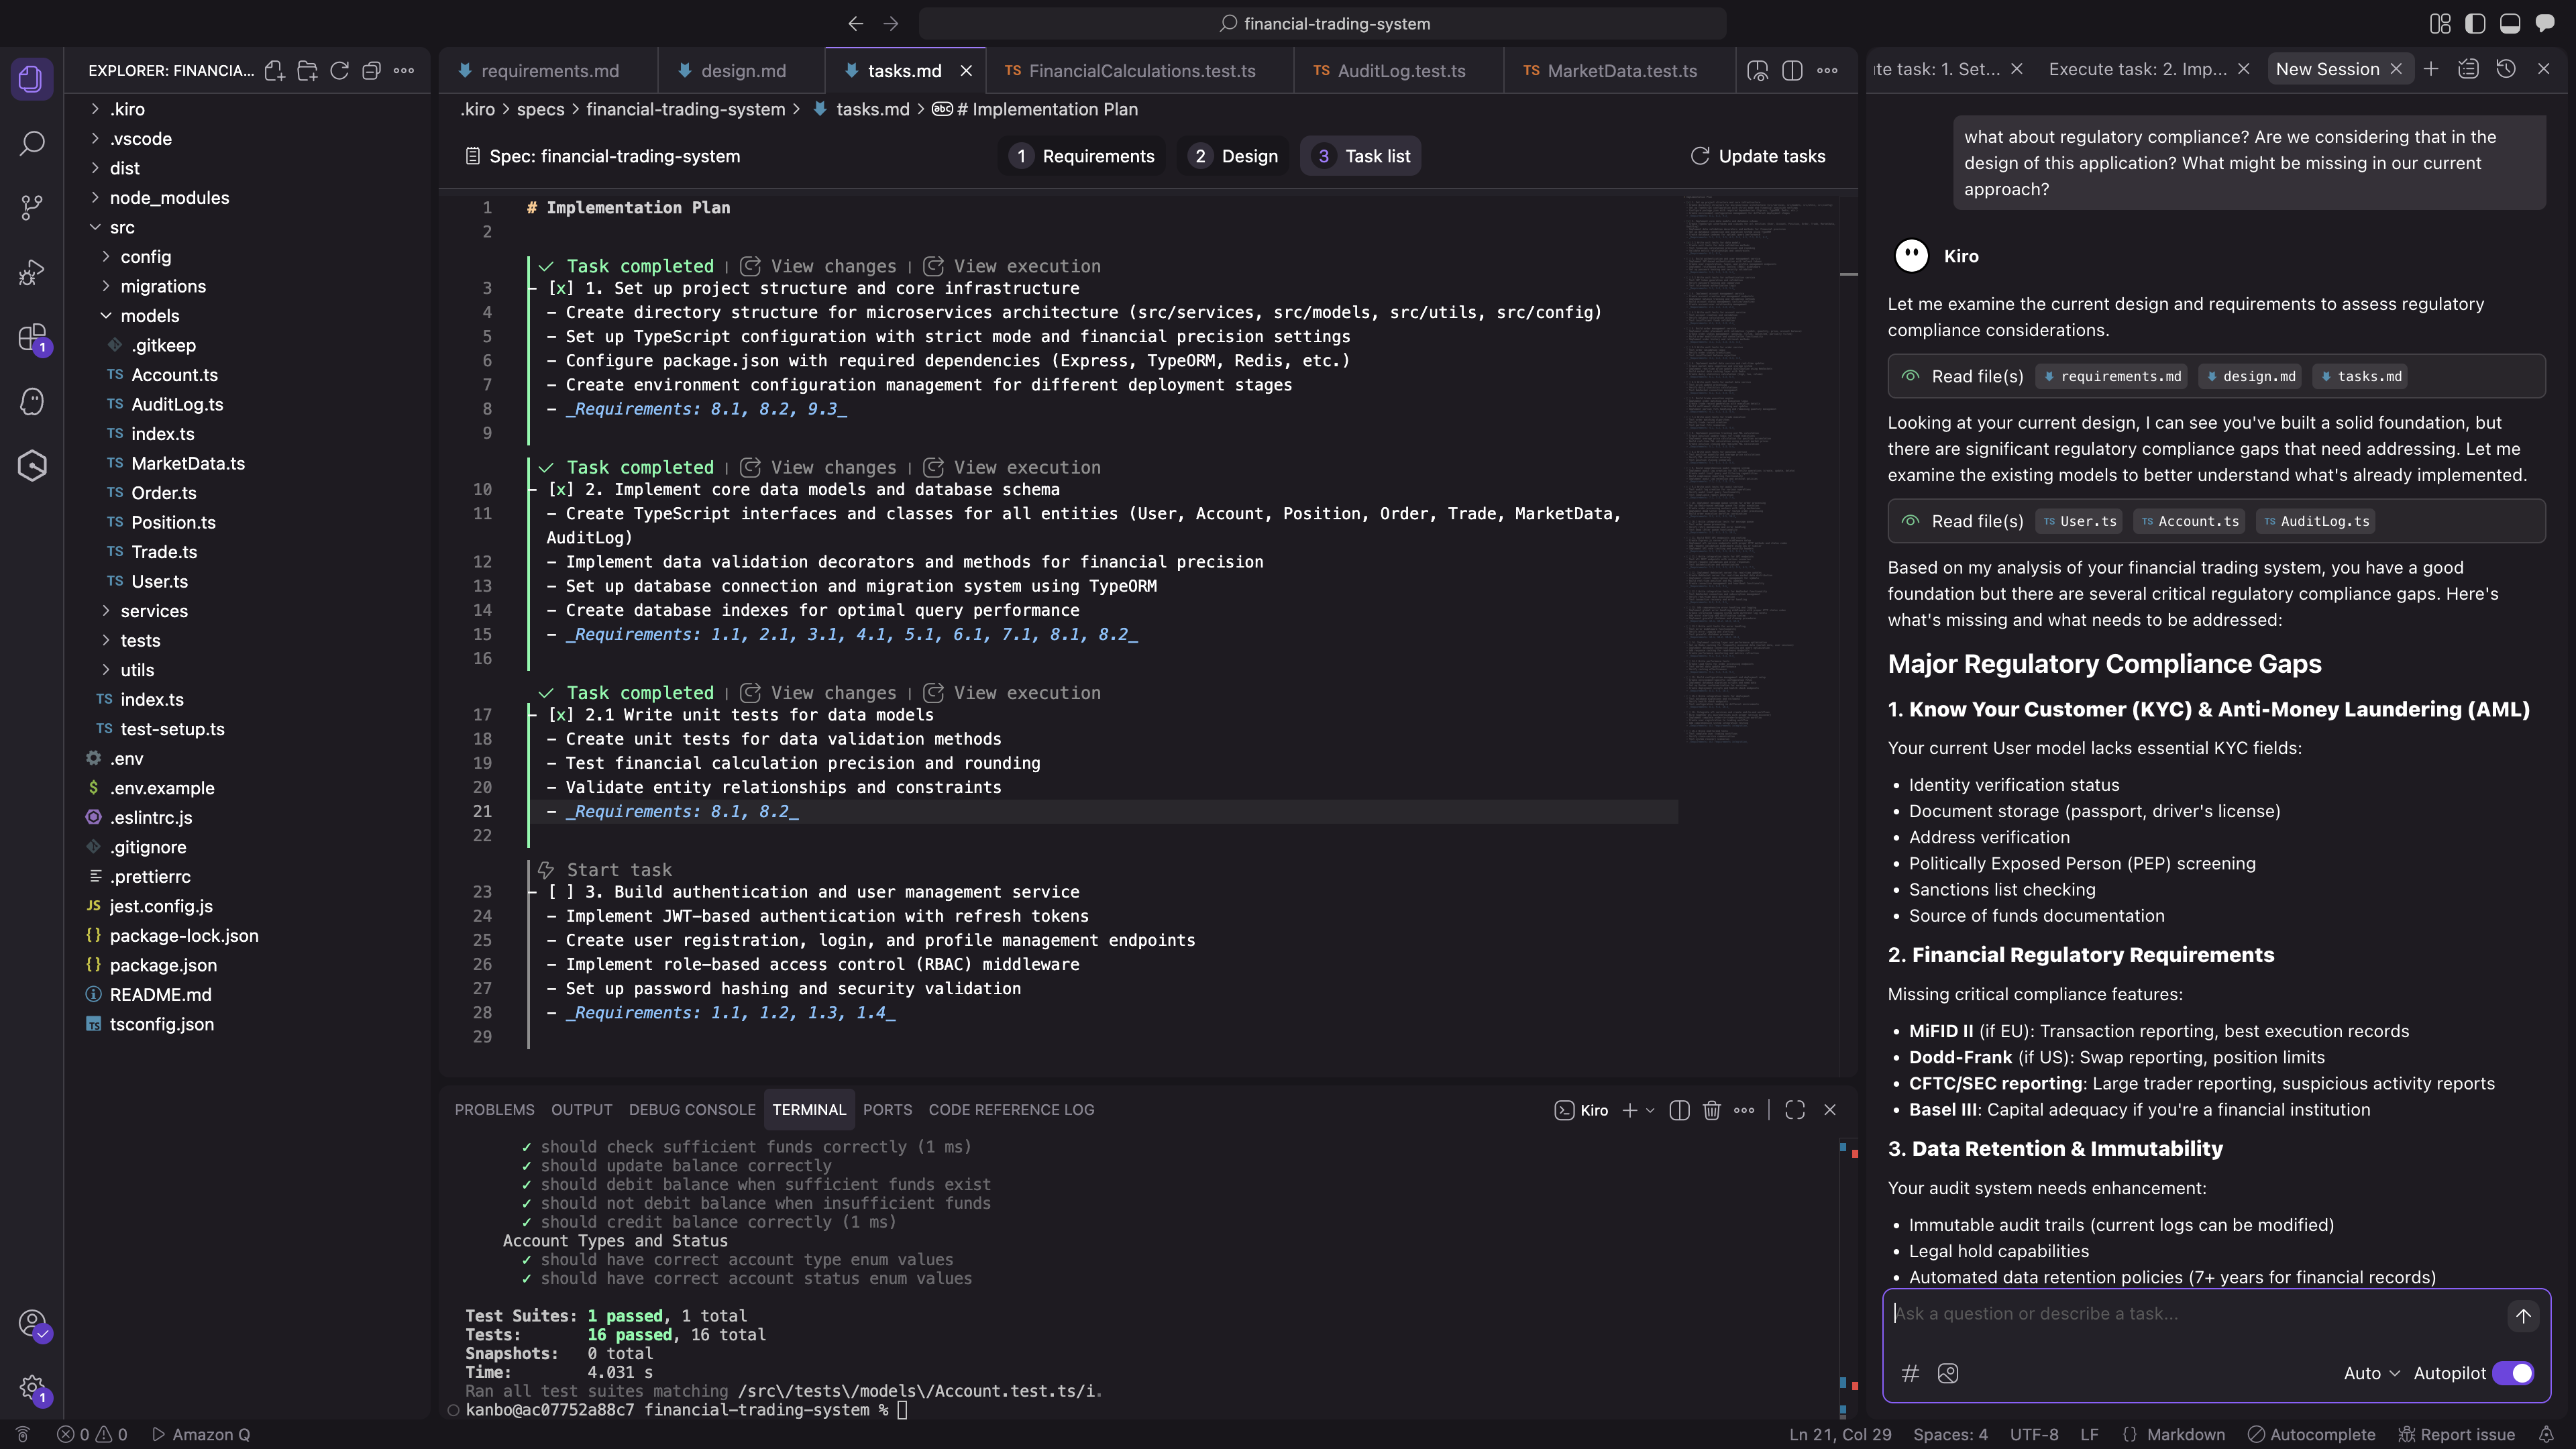
Task: Disable the Autopilot toggle
Action: pos(2513,1373)
